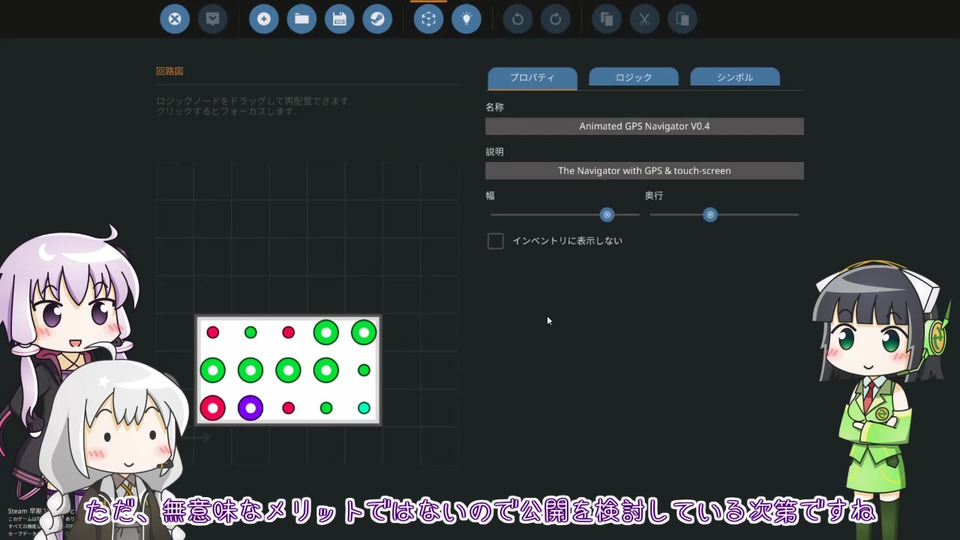
Task: Create a new microcontroller with the plus icon
Action: tap(264, 19)
